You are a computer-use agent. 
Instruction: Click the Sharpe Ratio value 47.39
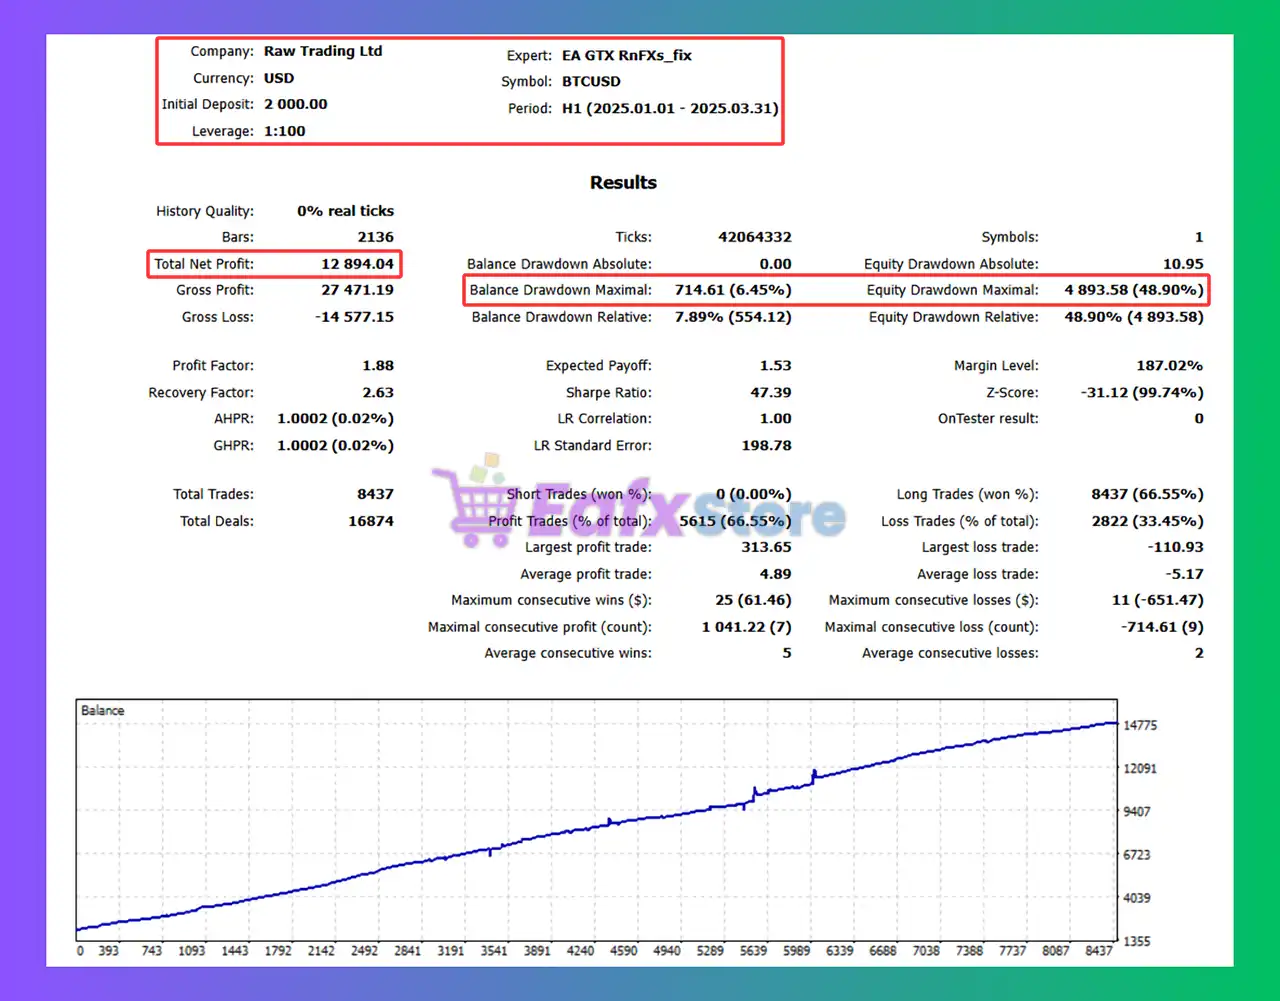pyautogui.click(x=770, y=393)
